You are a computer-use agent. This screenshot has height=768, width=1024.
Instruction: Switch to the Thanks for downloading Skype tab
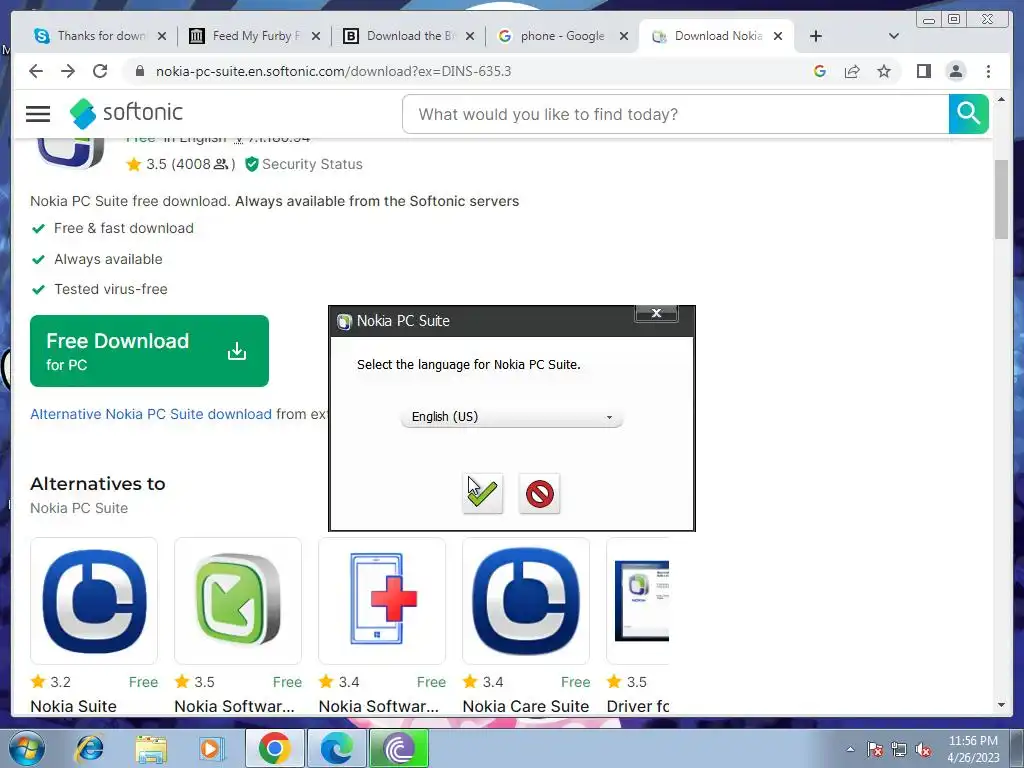(x=101, y=36)
